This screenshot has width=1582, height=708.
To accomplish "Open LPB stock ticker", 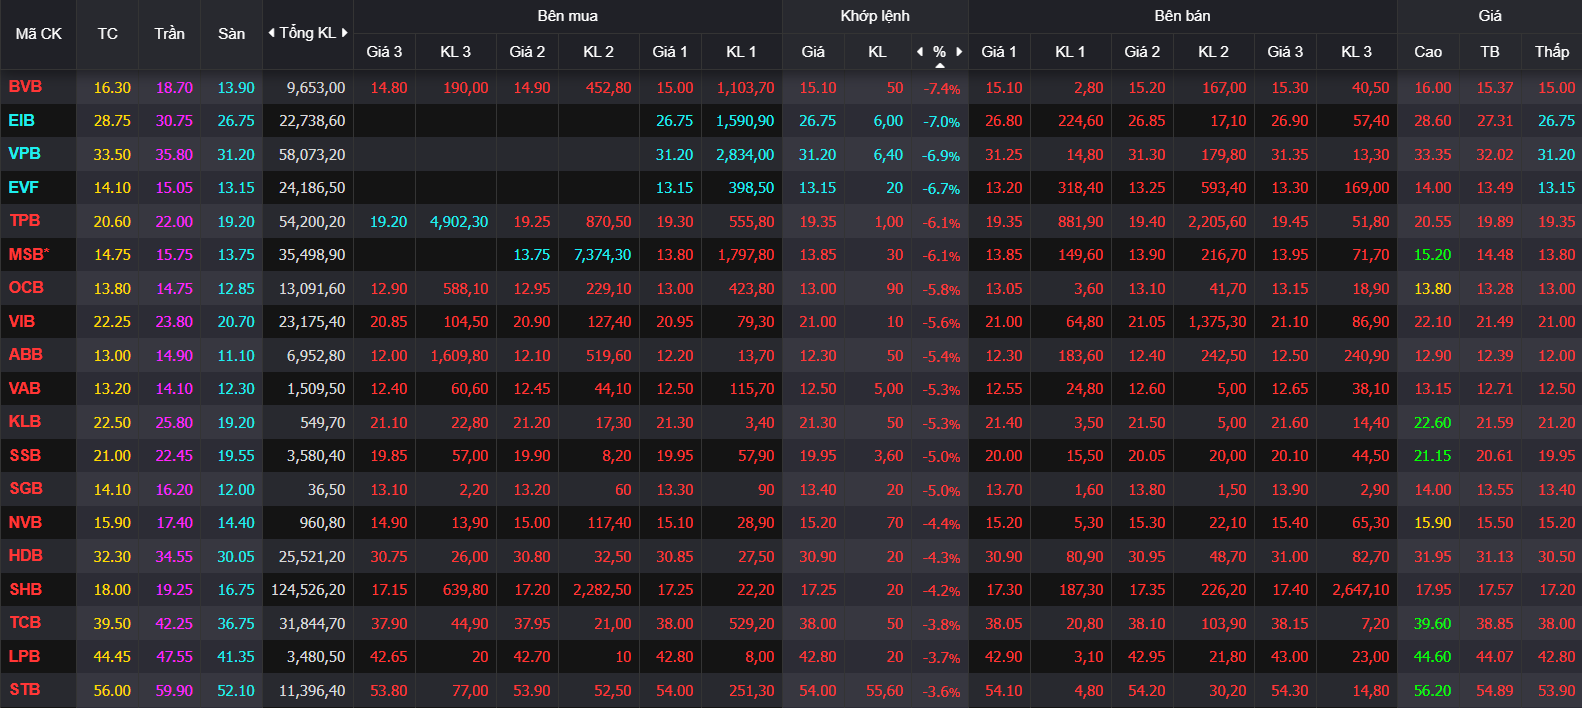I will tap(24, 656).
